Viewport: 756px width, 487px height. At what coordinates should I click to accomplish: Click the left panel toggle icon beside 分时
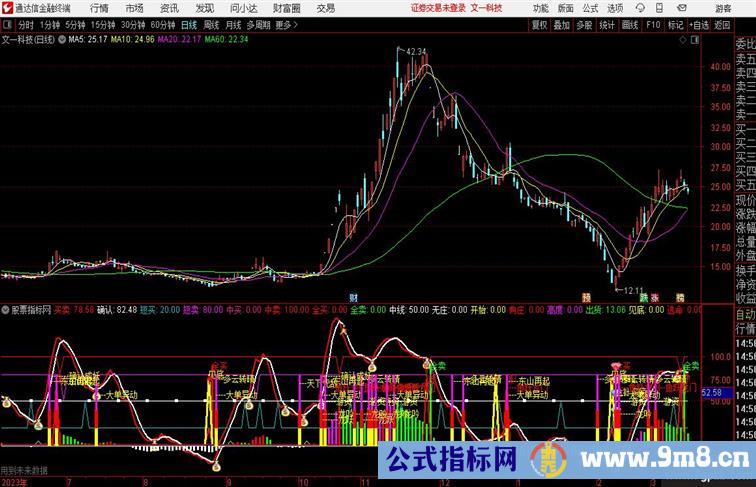click(x=8, y=25)
